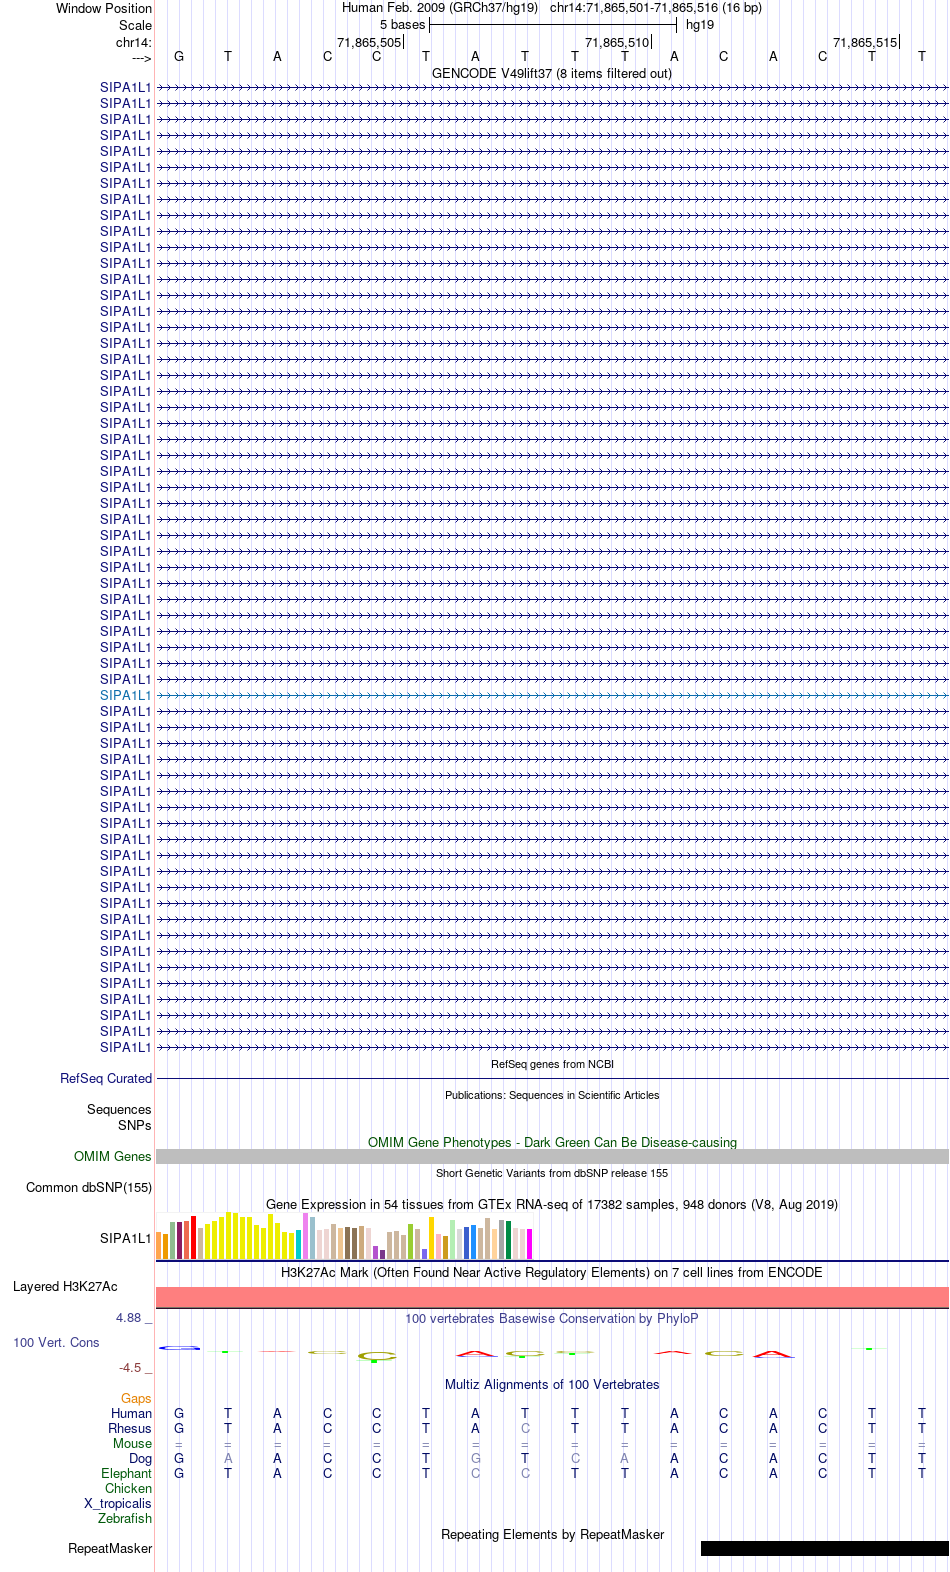
Task: Select the Rhesus alignment row label
Action: (130, 1428)
